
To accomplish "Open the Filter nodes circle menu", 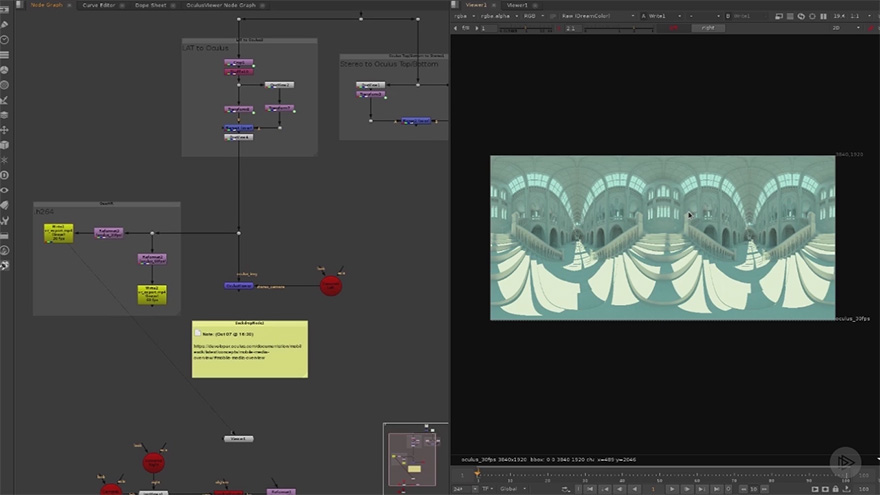I will point(4,85).
